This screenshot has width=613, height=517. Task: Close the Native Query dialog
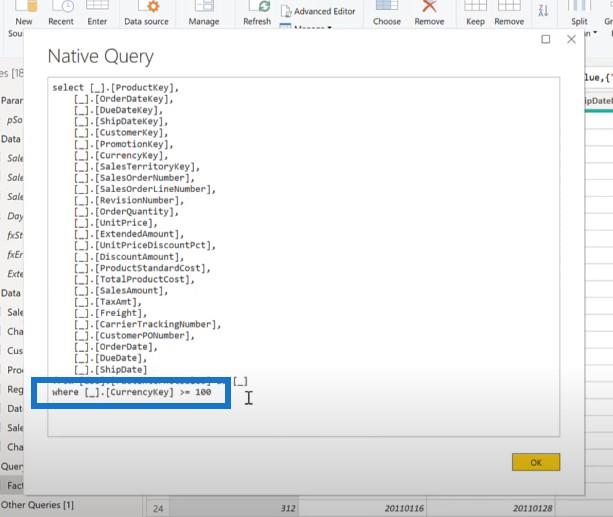571,39
